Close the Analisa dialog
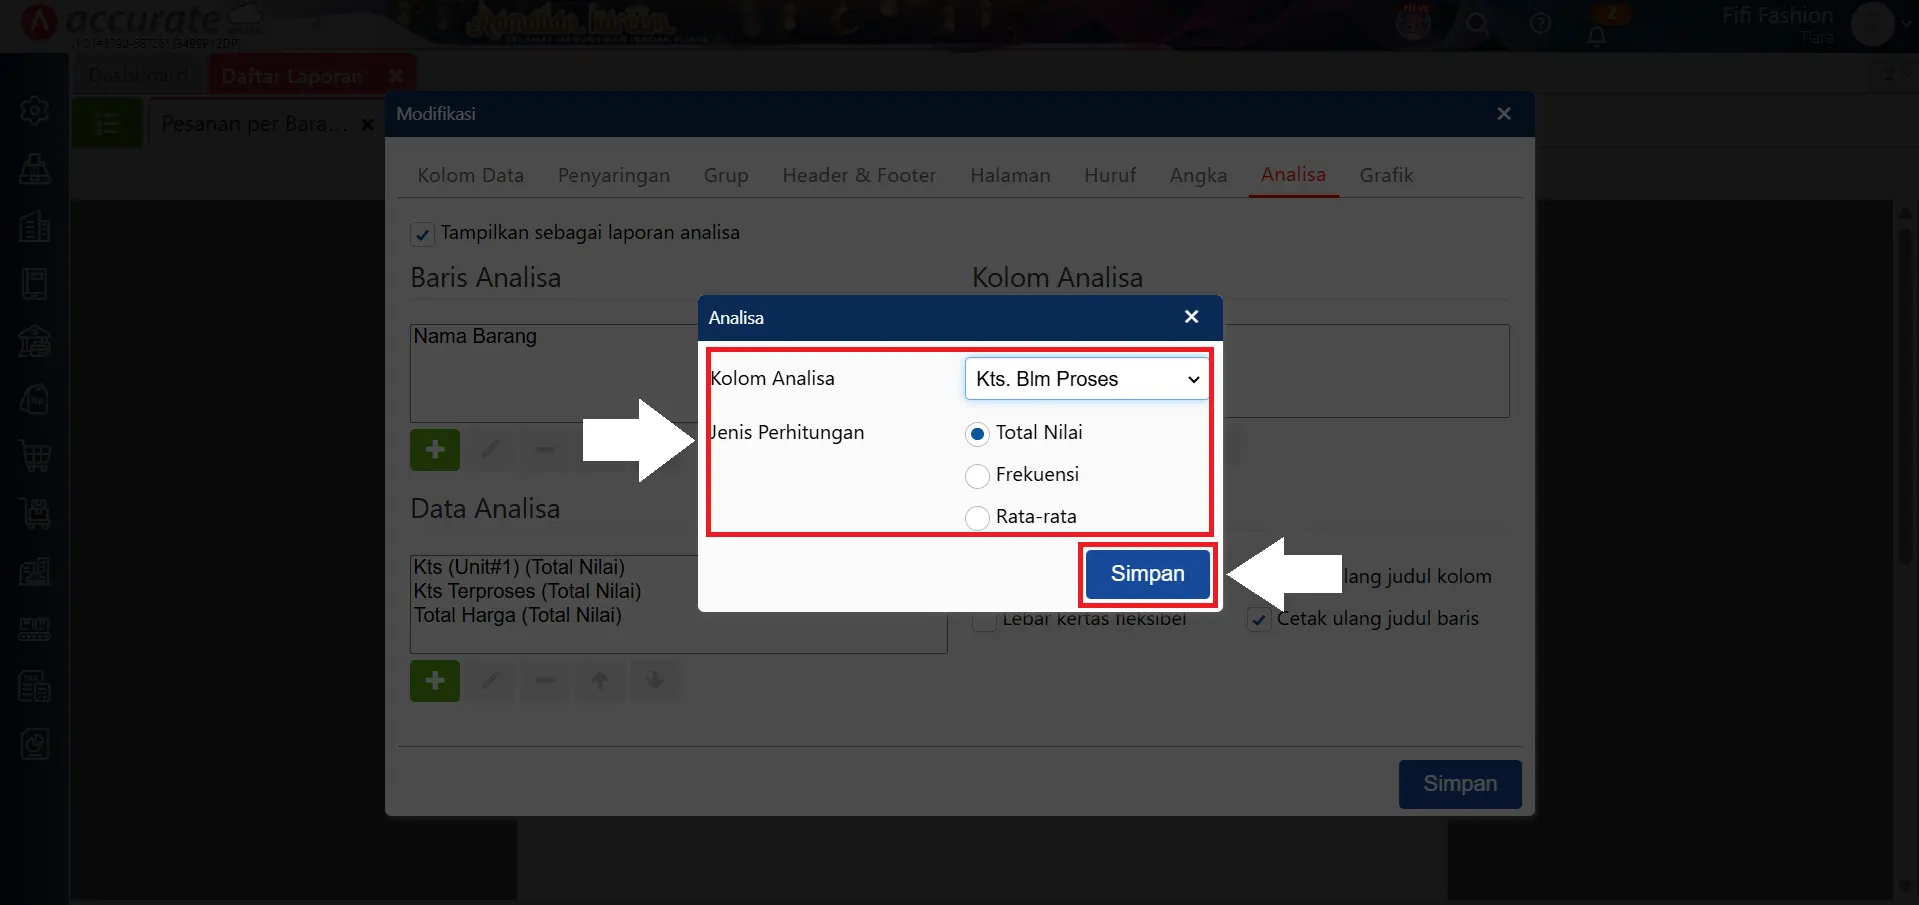Screen dimensions: 1919x905 click(1191, 317)
